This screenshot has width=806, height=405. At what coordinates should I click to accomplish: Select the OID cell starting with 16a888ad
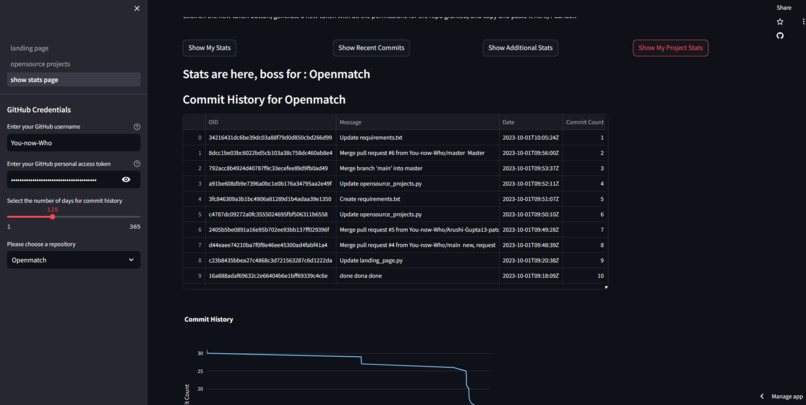click(x=270, y=276)
